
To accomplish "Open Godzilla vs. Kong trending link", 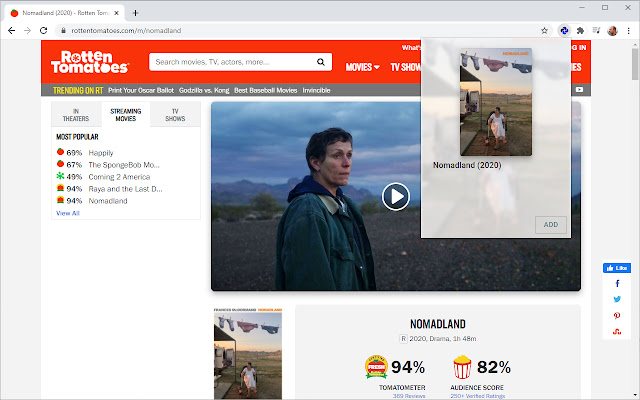I will pos(204,90).
